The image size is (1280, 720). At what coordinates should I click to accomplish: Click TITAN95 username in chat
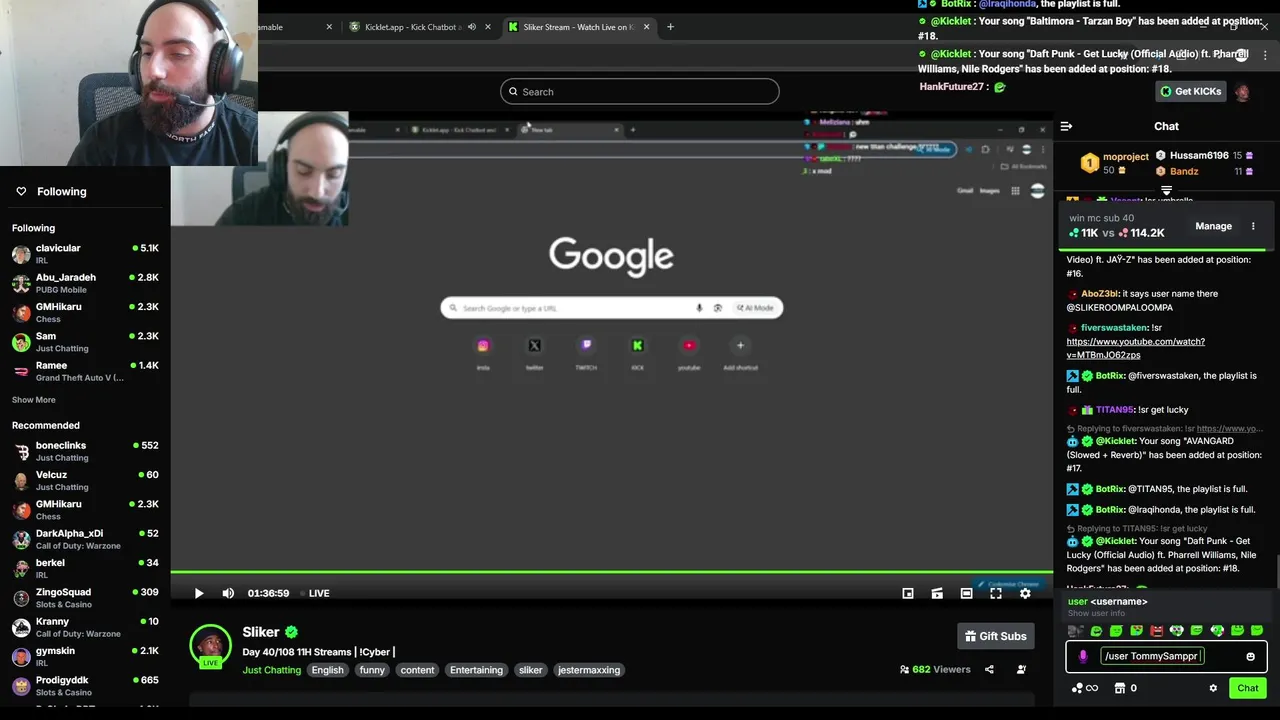[1114, 410]
